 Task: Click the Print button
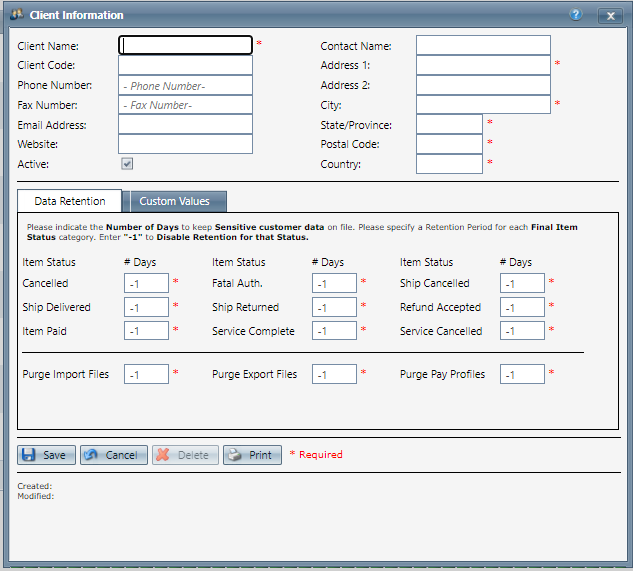tap(252, 455)
